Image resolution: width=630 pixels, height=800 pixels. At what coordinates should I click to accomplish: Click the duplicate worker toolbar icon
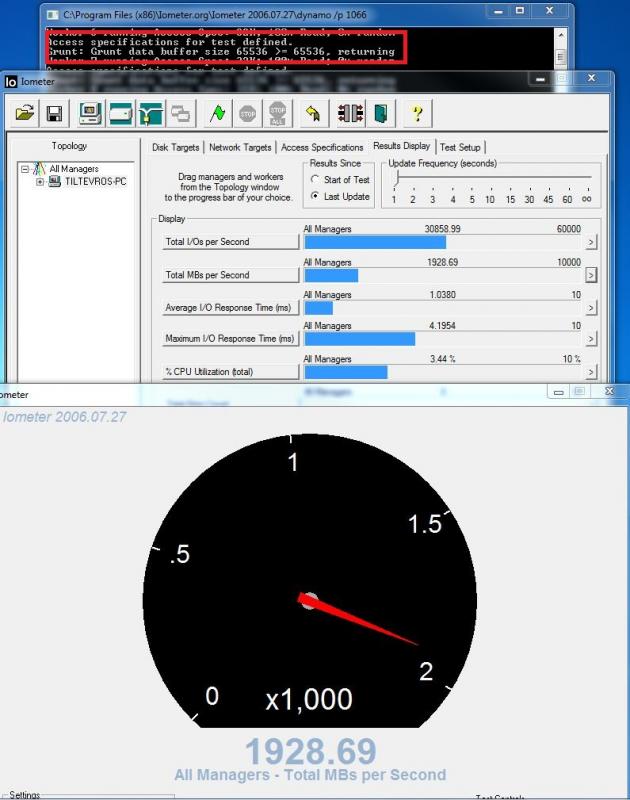pyautogui.click(x=181, y=113)
